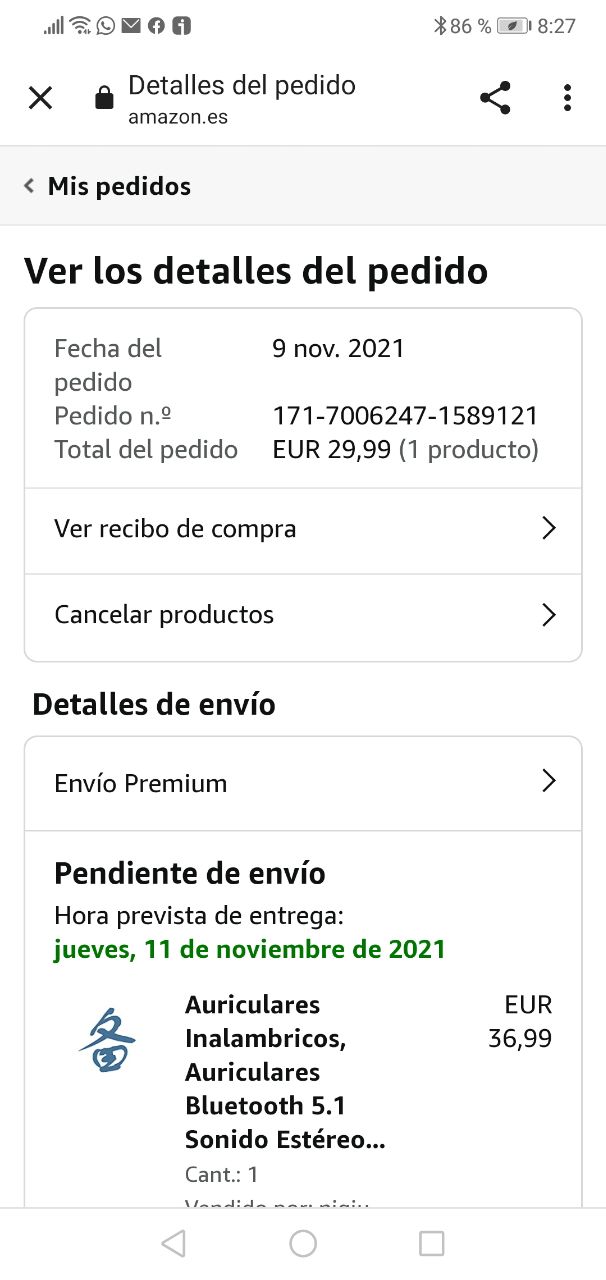Go back to Mis pedidos
The width and height of the screenshot is (606, 1280).
119,186
